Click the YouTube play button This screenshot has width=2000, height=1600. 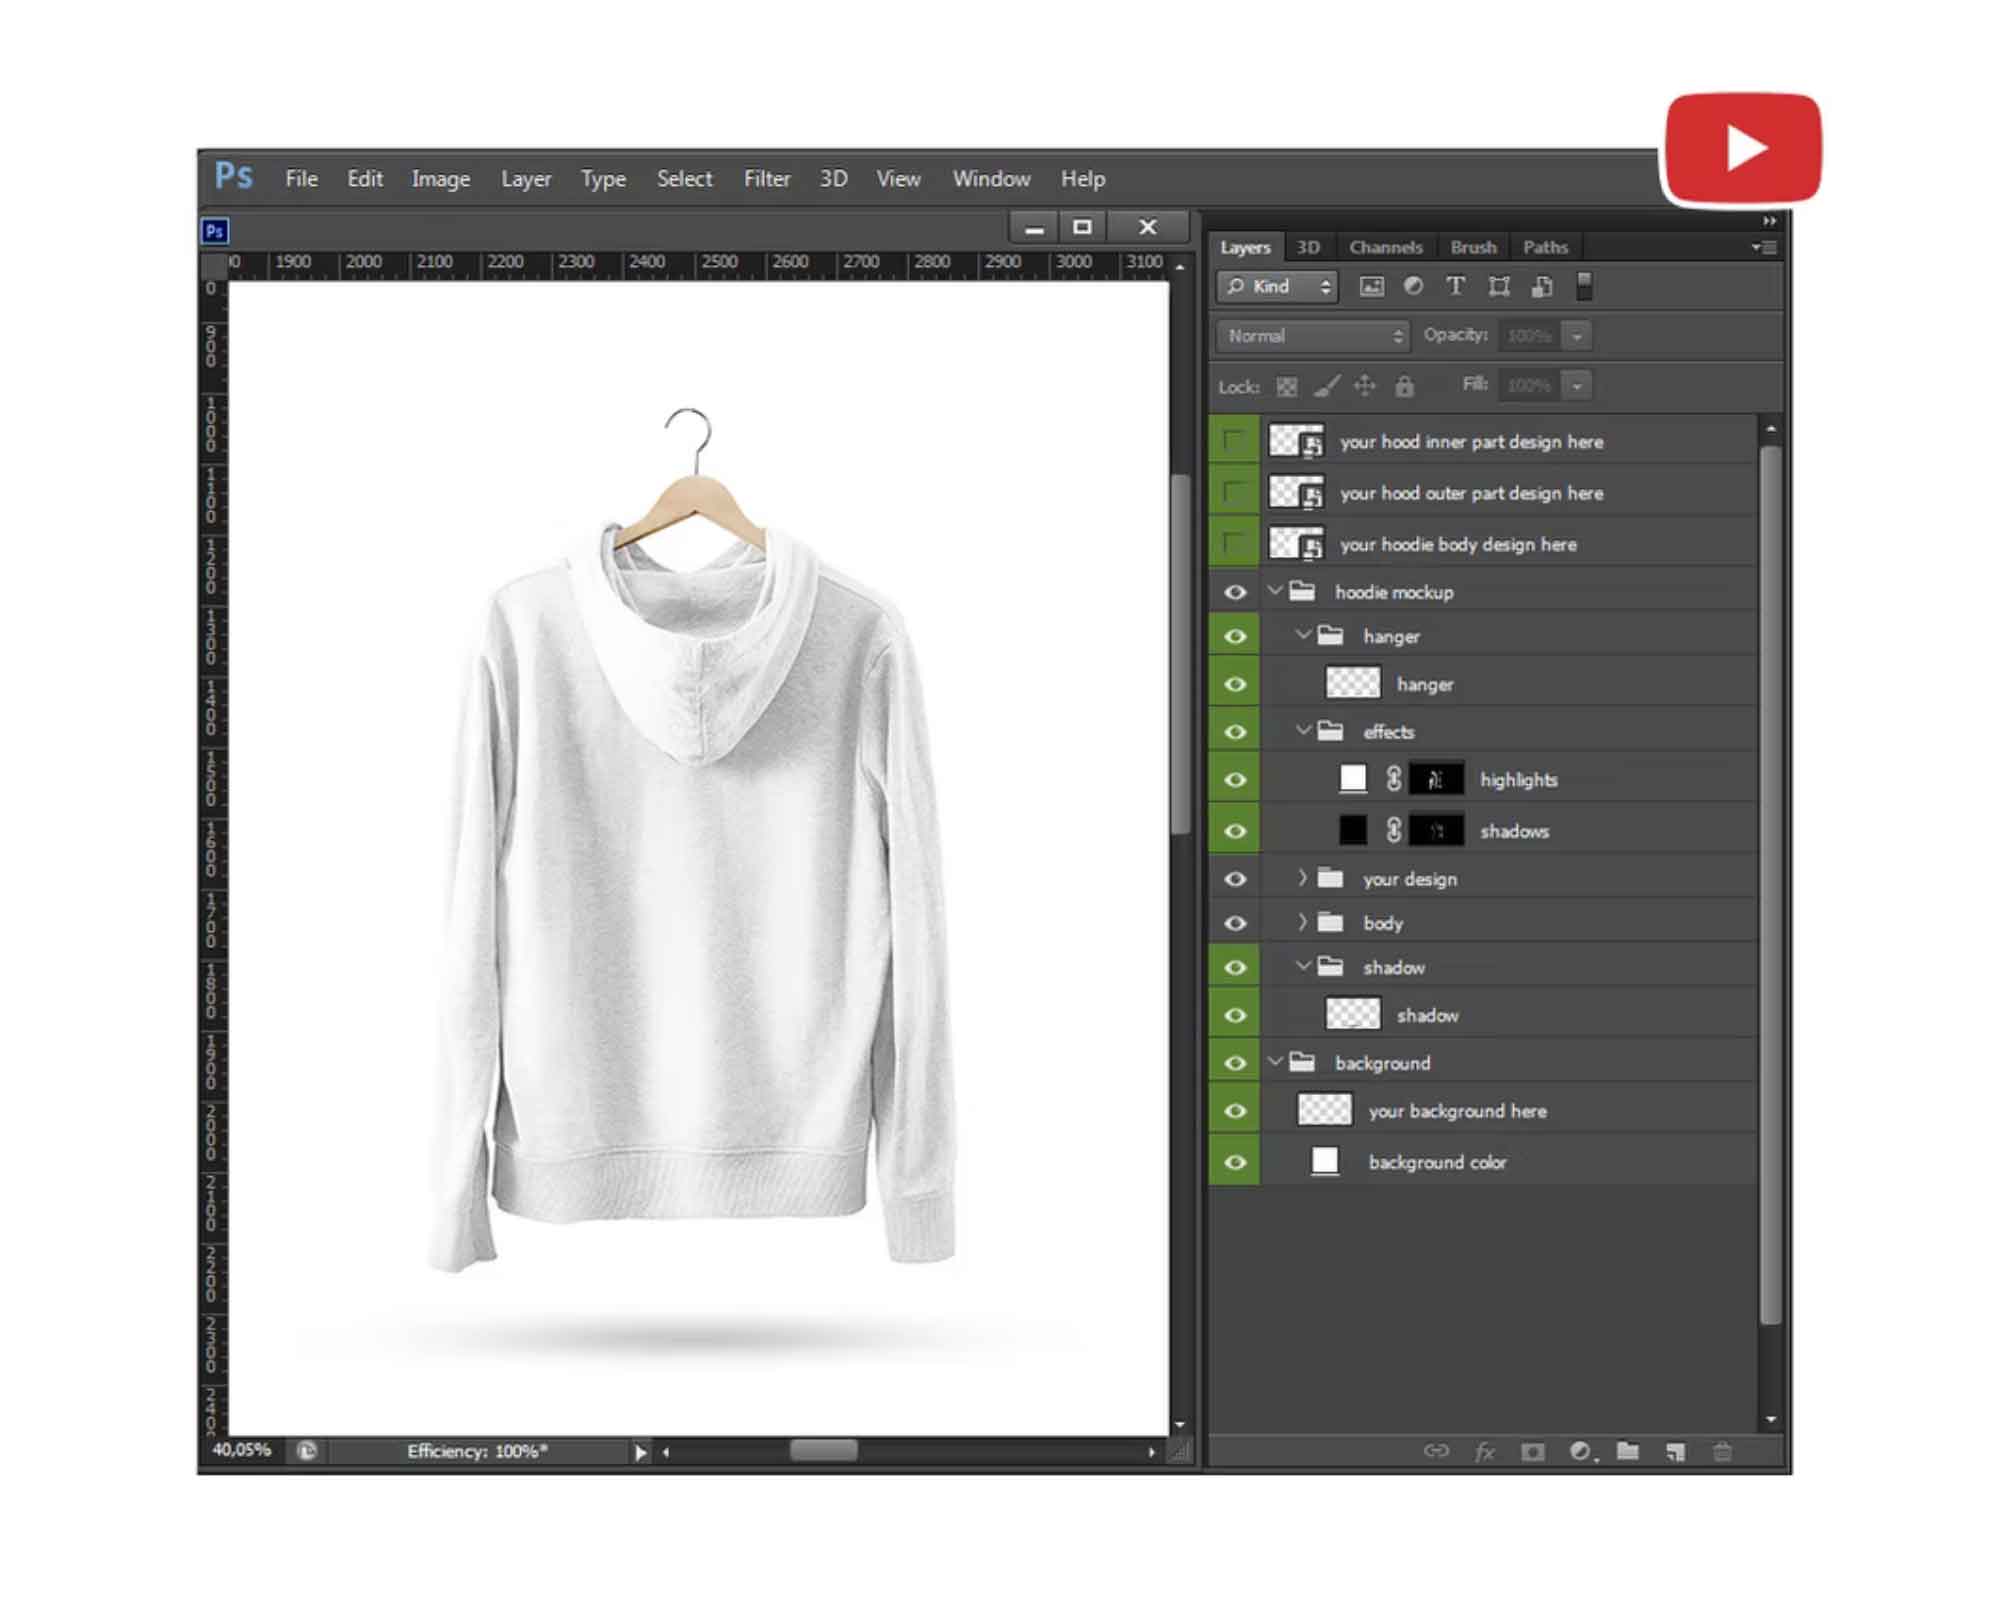[1743, 148]
